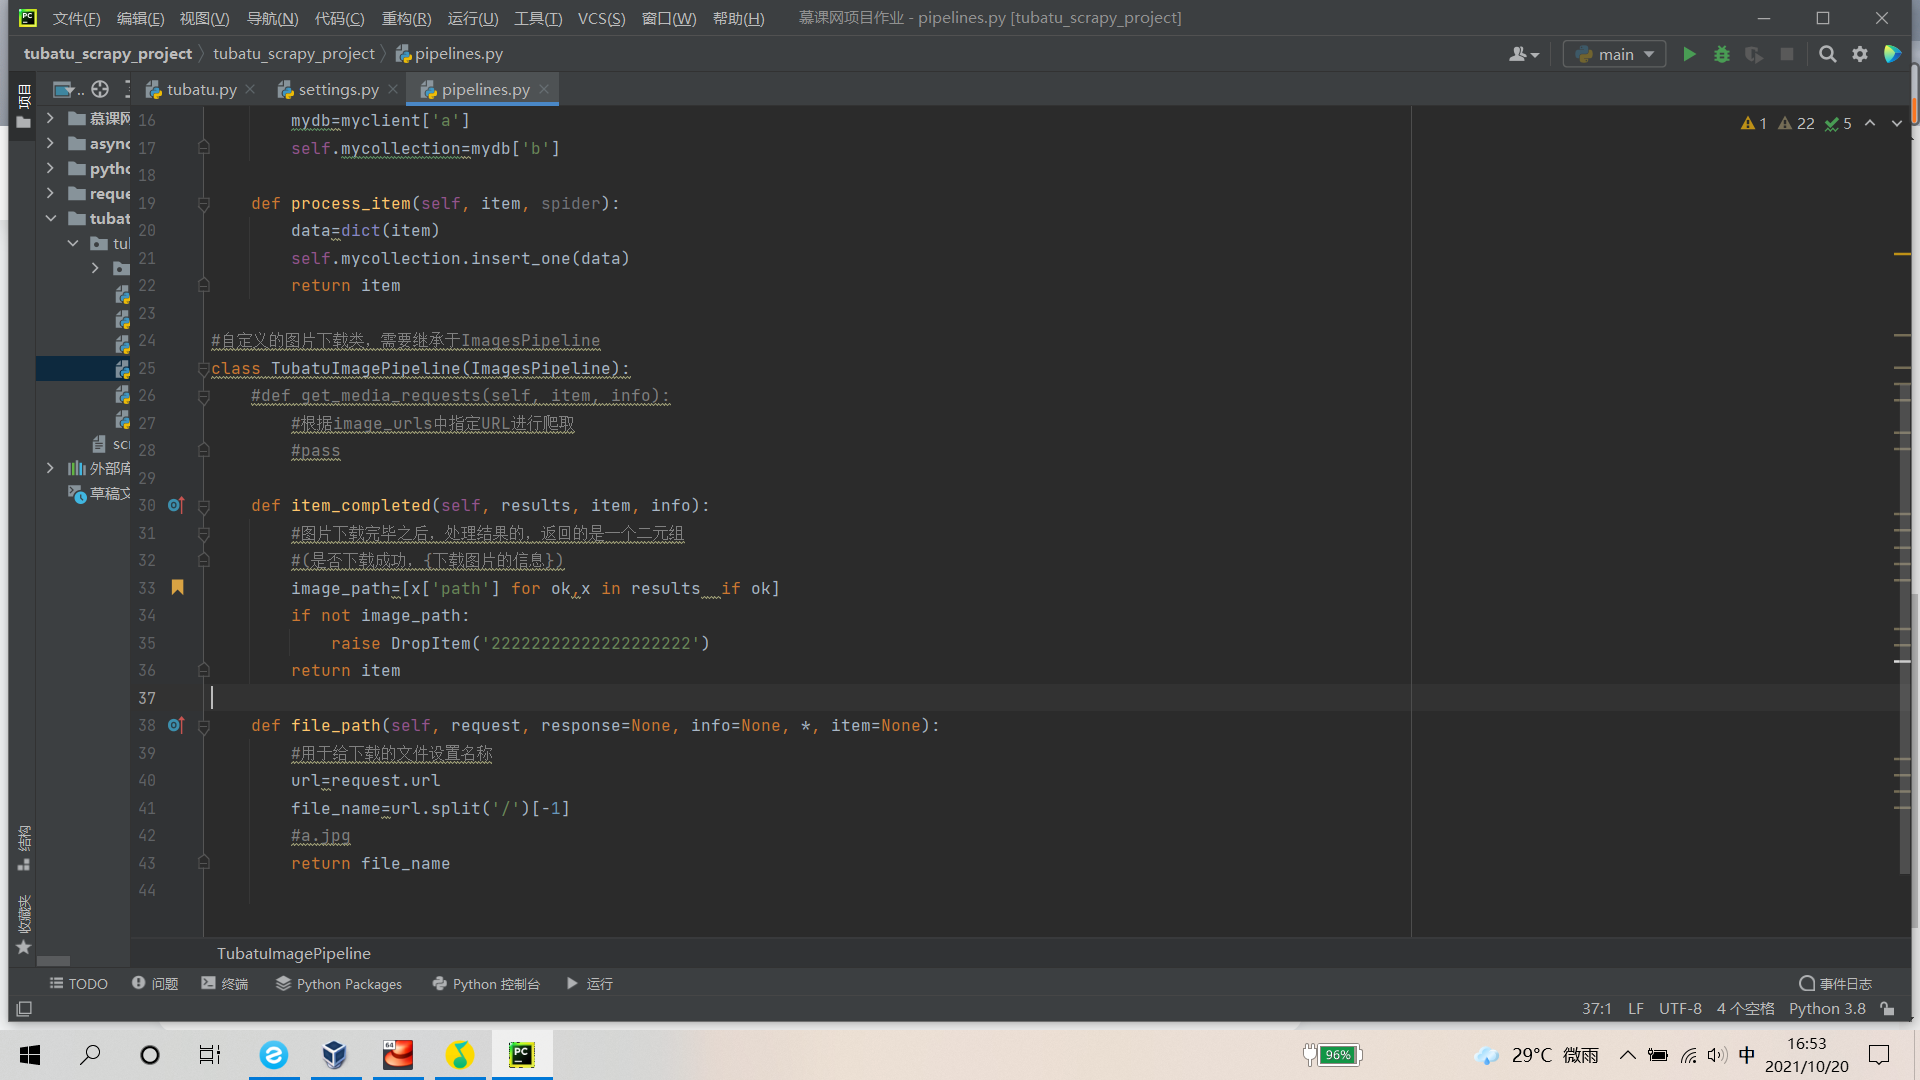Screen dimensions: 1920x1080
Task: Open Python Packages tool window
Action: coord(339,984)
